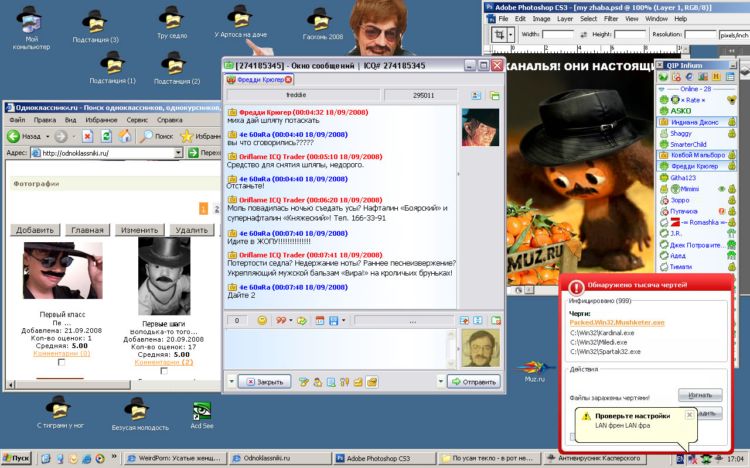Click the smiley emoticon icon in chat toolbar
The width and height of the screenshot is (750, 468).
point(262,321)
